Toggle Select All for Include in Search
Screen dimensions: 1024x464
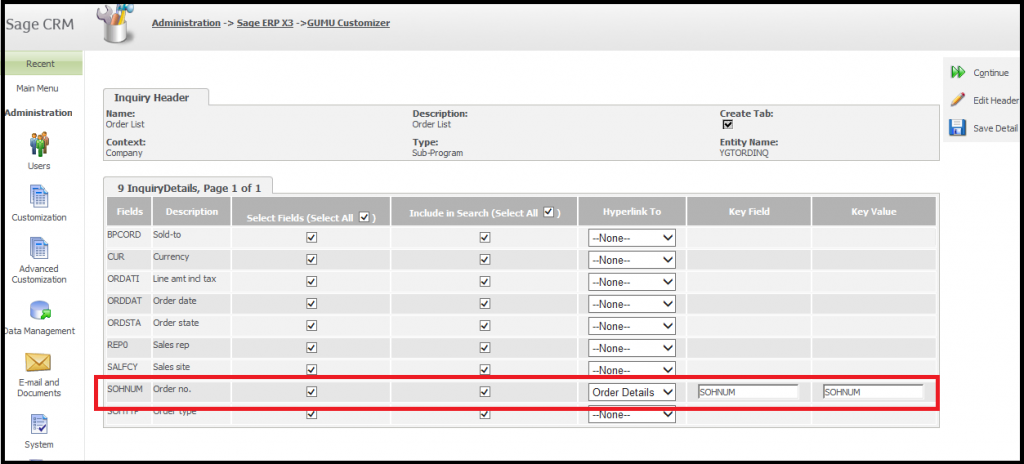[549, 212]
